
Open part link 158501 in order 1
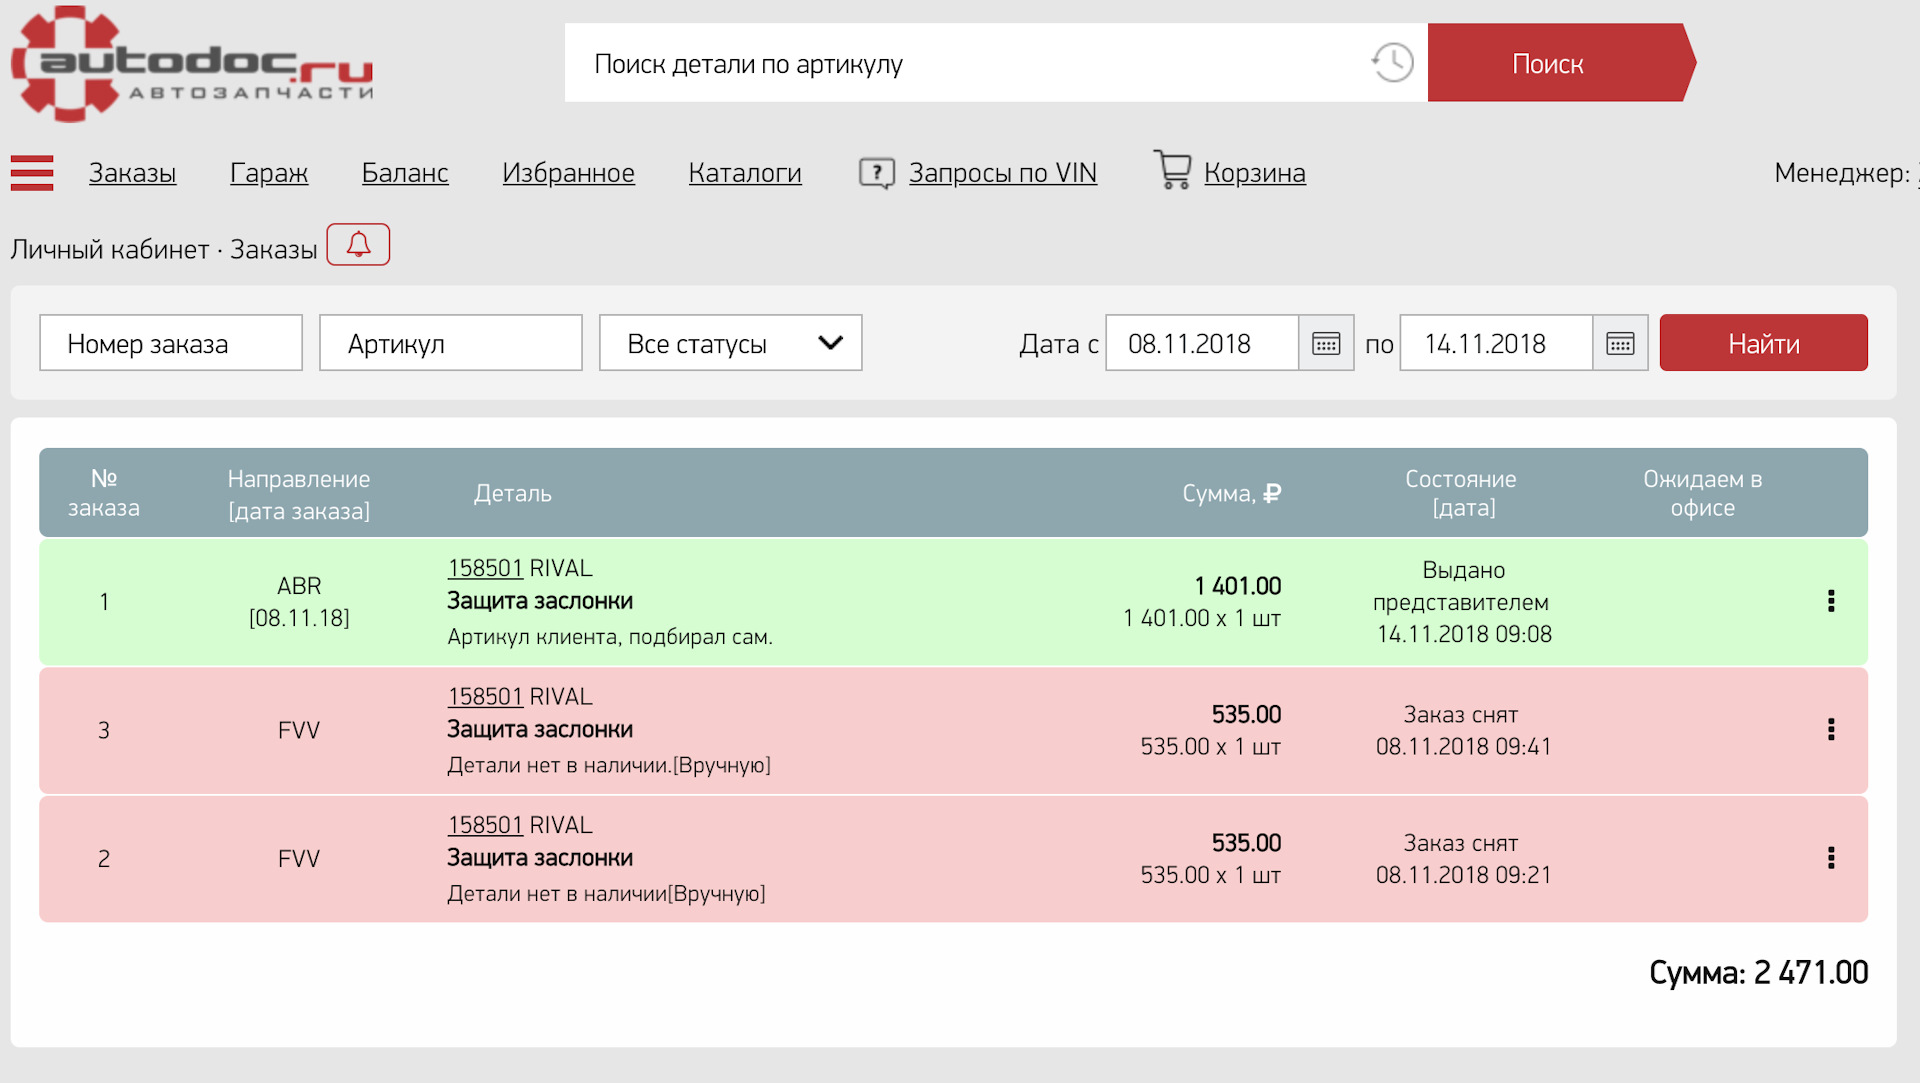click(x=485, y=568)
